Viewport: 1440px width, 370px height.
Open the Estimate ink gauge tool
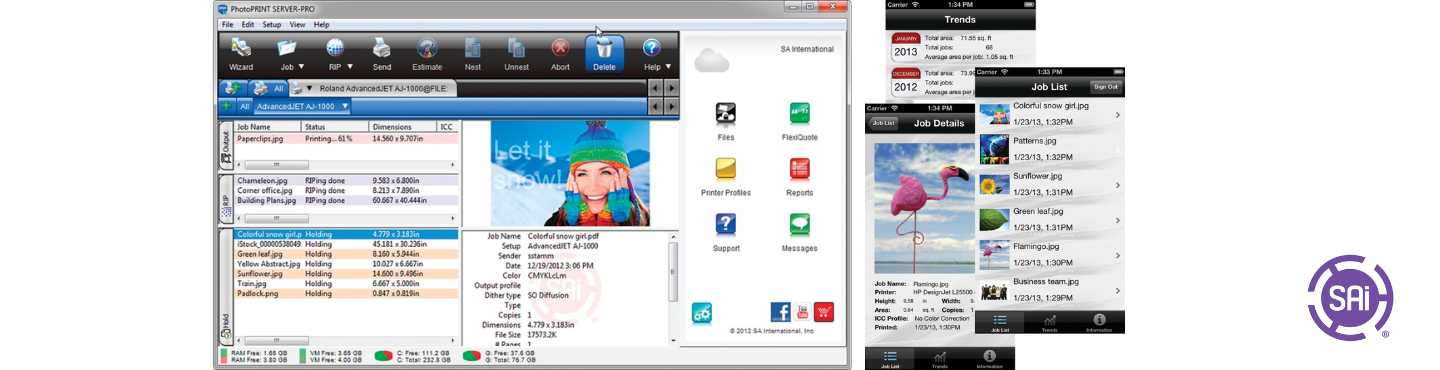[x=427, y=54]
